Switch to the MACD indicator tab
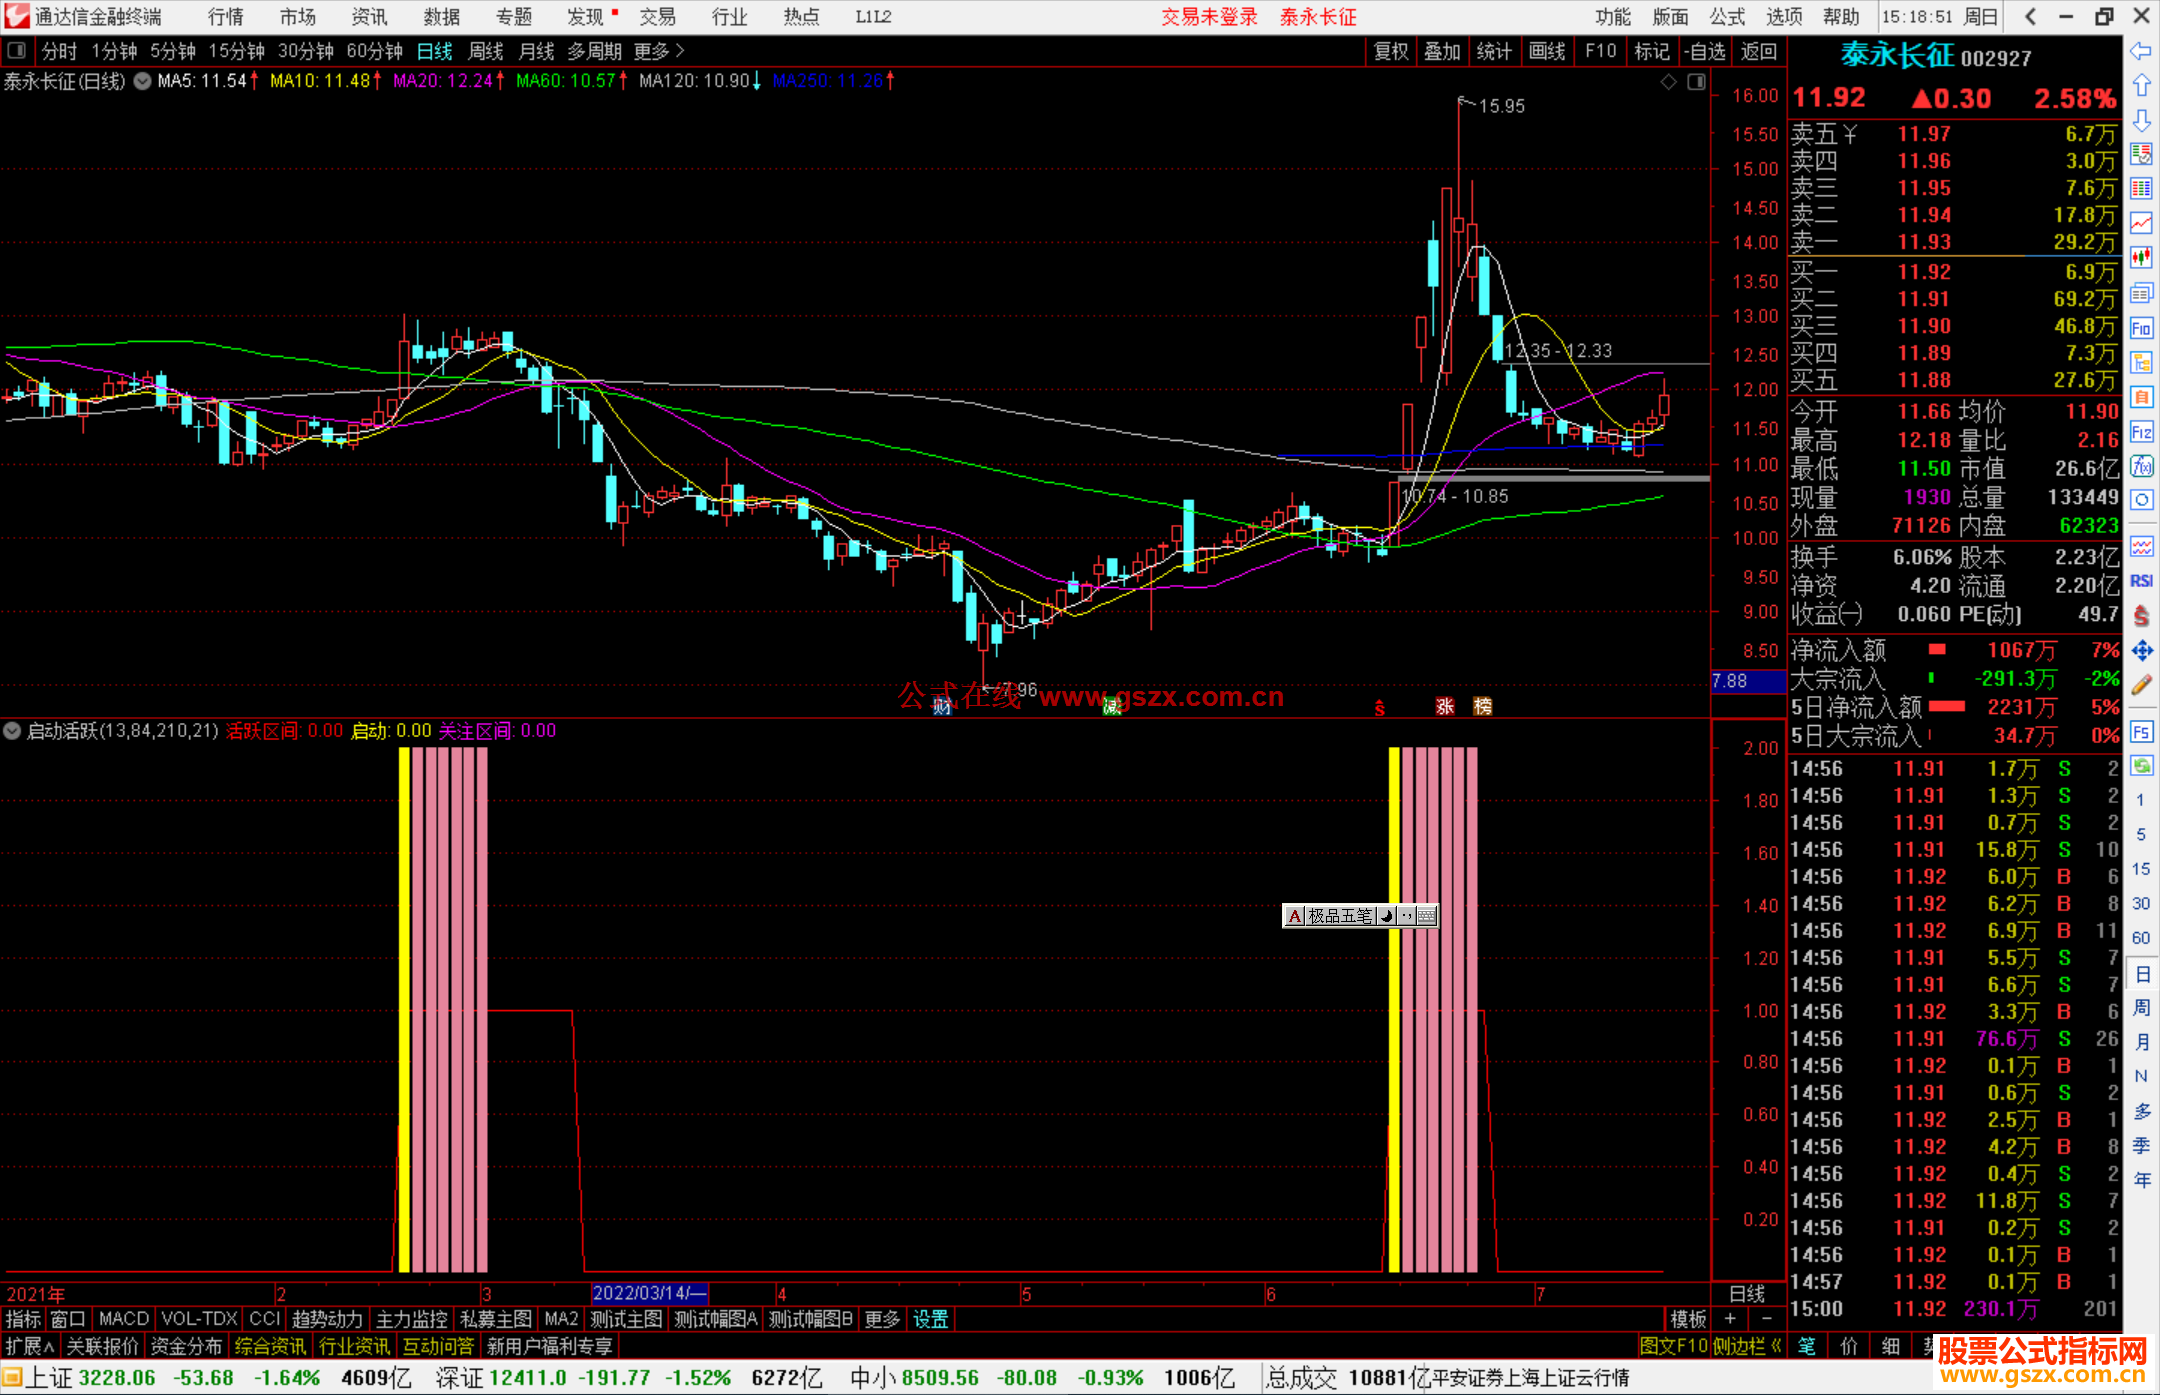2160x1395 pixels. tap(124, 1319)
